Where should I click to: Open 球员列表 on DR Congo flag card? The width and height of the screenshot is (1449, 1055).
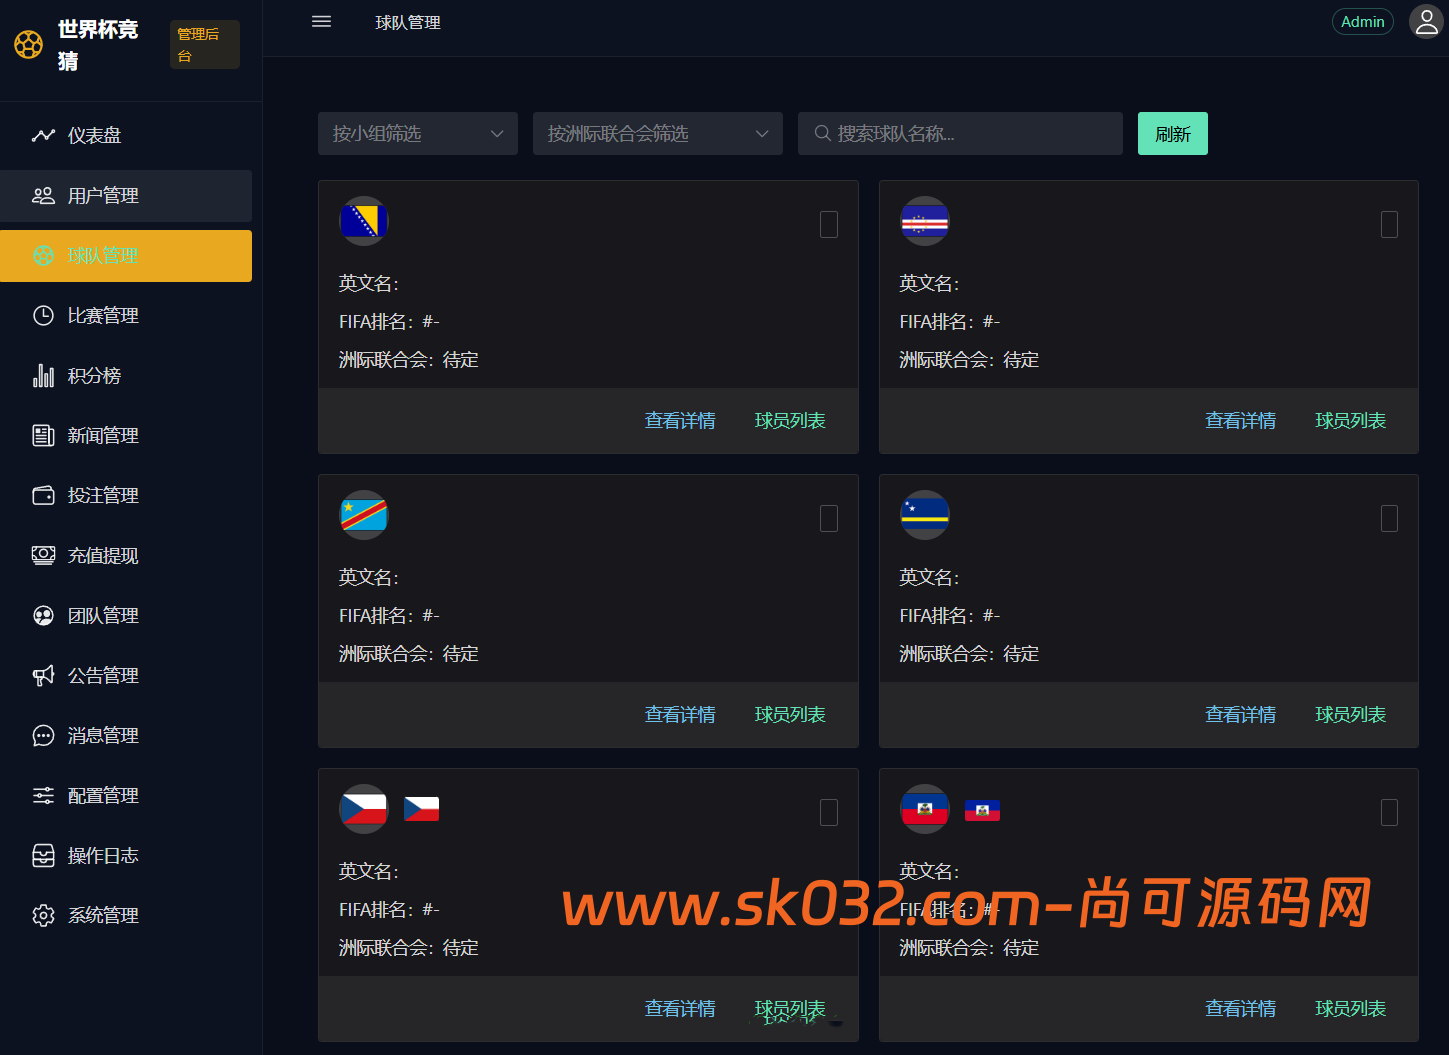coord(790,714)
